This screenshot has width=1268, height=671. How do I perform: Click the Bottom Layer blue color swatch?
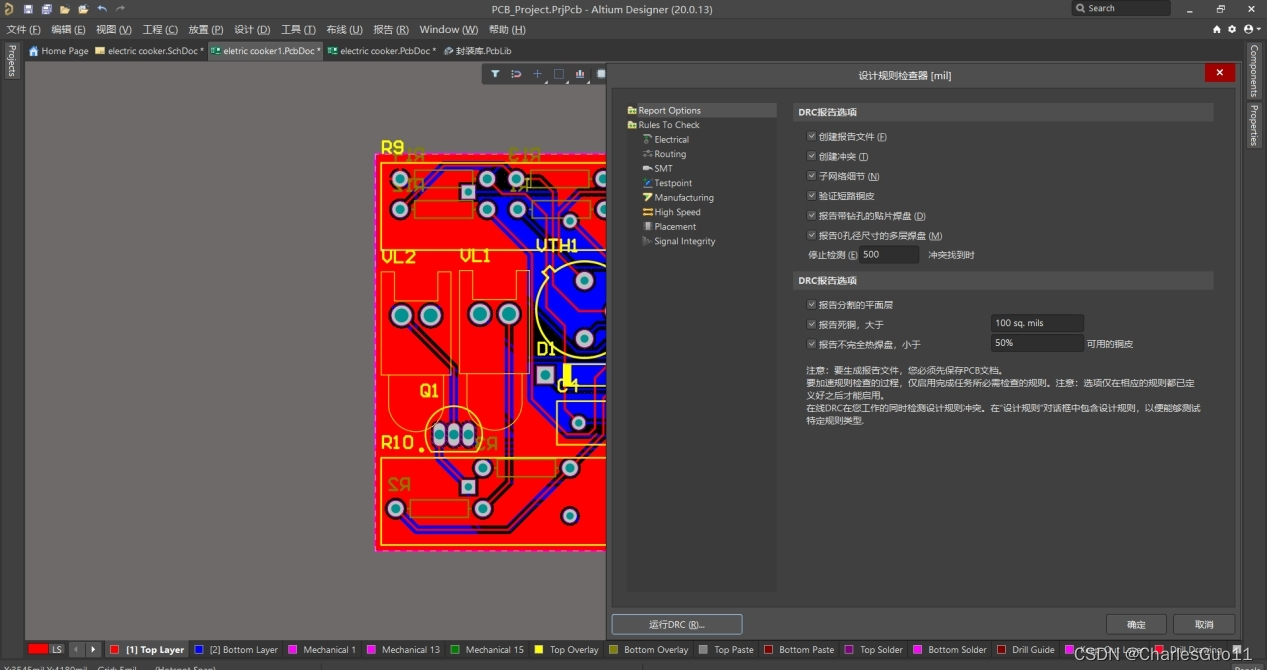point(199,650)
